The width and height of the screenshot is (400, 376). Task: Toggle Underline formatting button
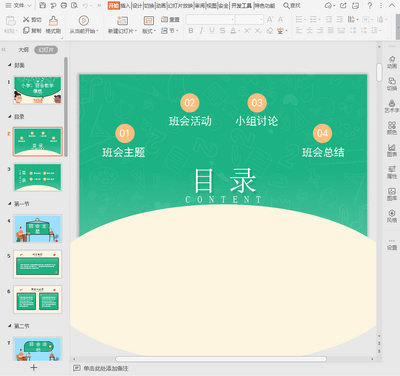point(212,31)
